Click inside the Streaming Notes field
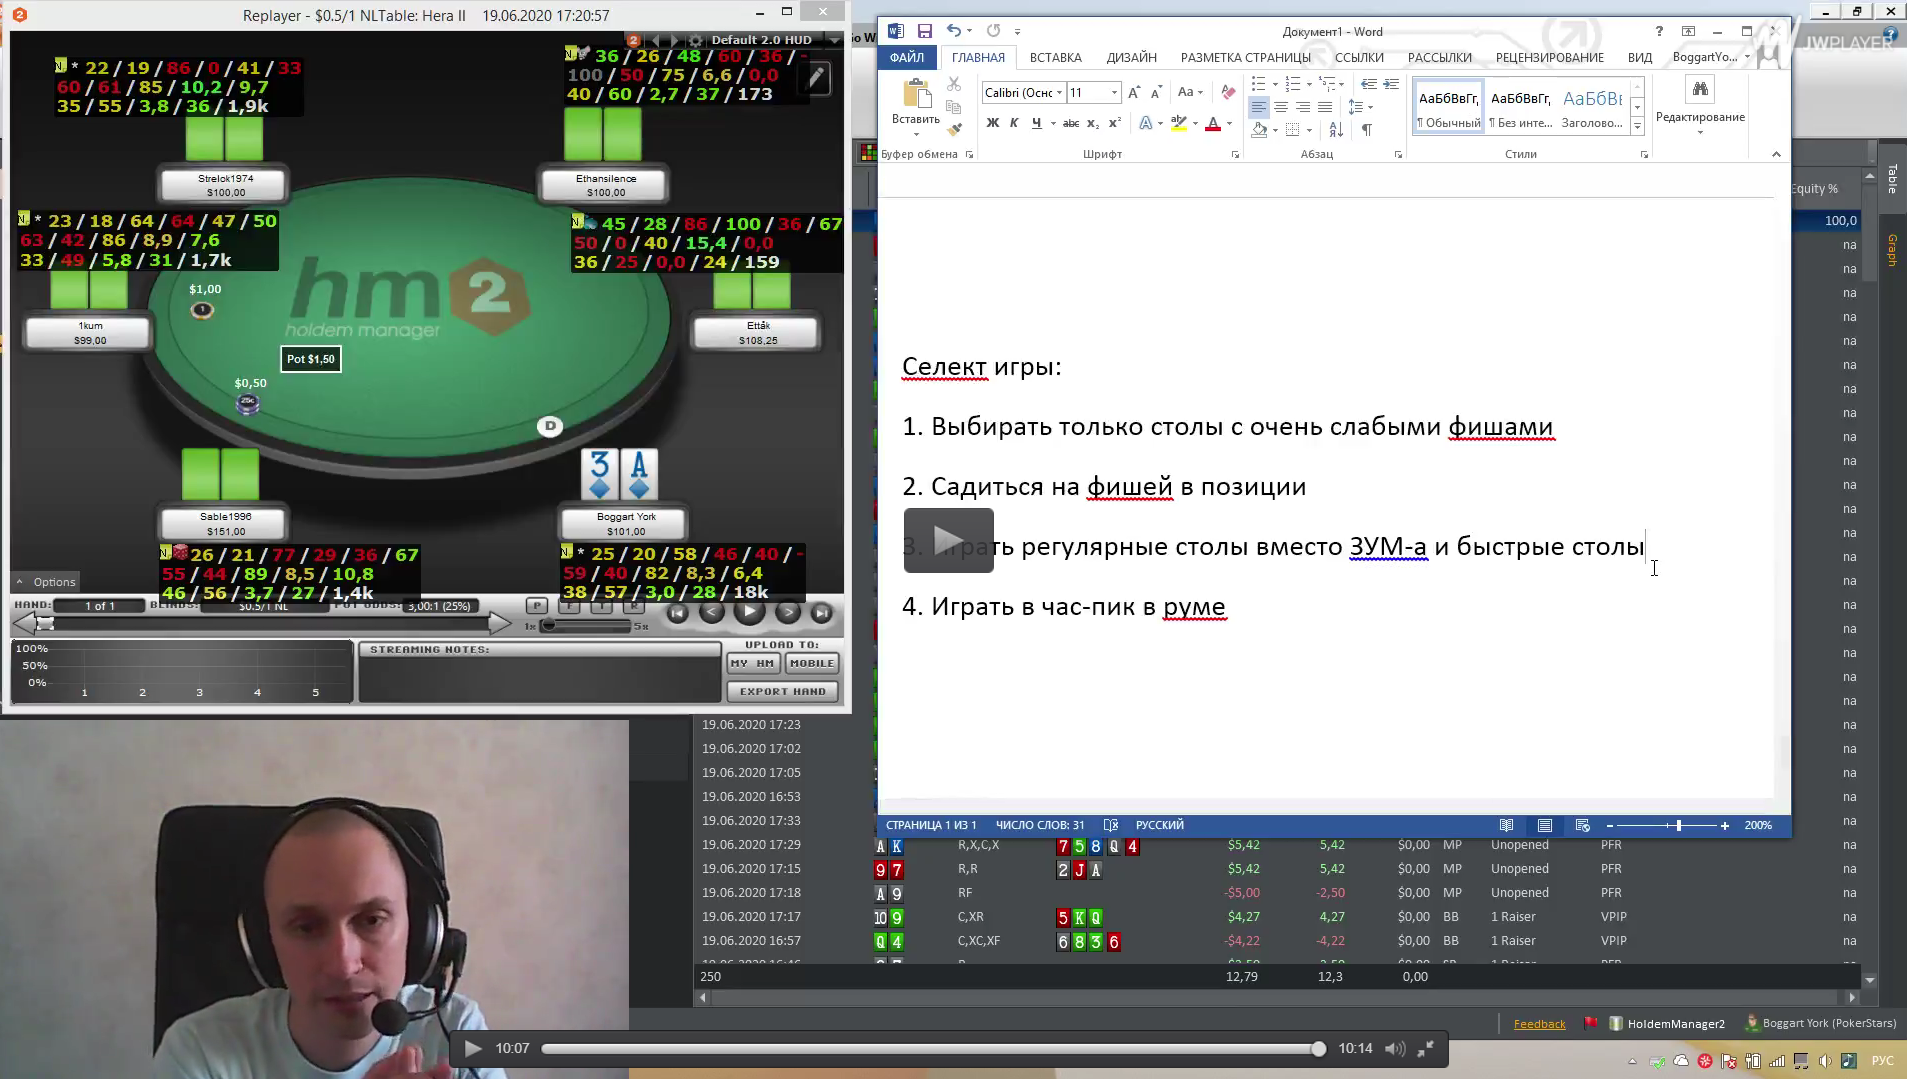Image resolution: width=1907 pixels, height=1079 pixels. click(x=540, y=678)
